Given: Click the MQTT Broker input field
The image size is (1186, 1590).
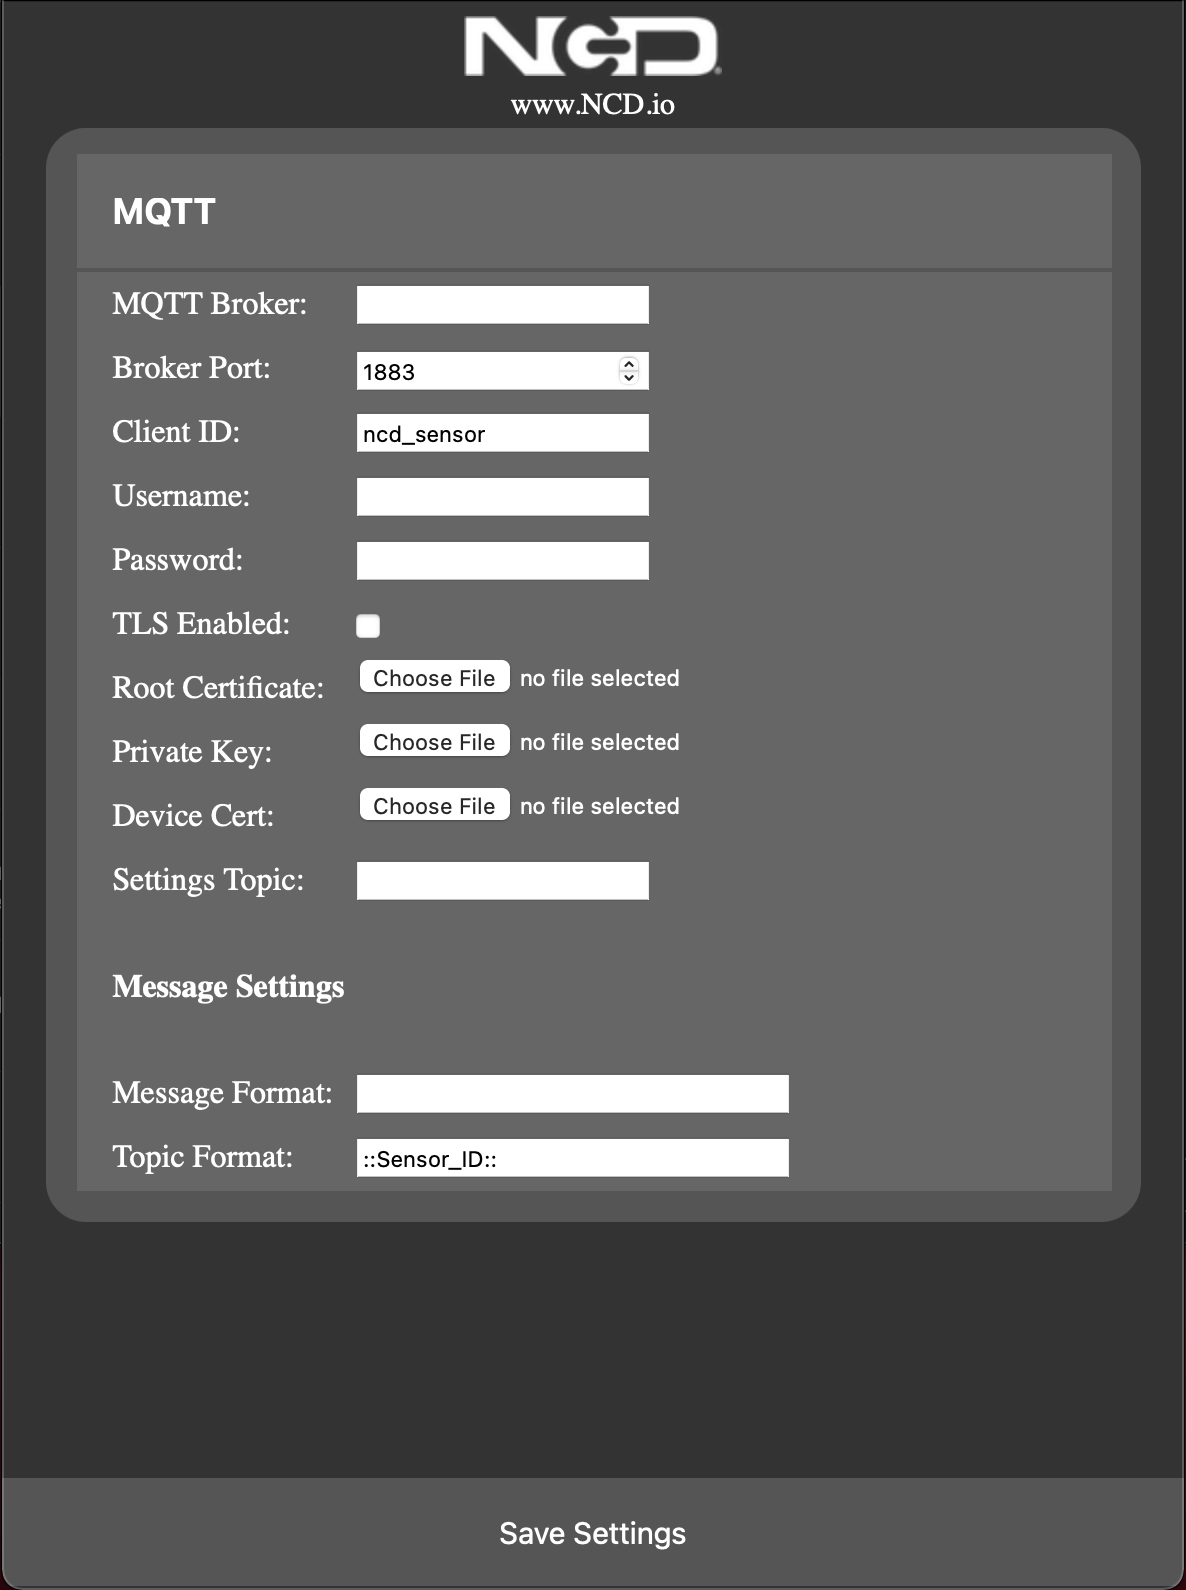Looking at the screenshot, I should click(502, 303).
